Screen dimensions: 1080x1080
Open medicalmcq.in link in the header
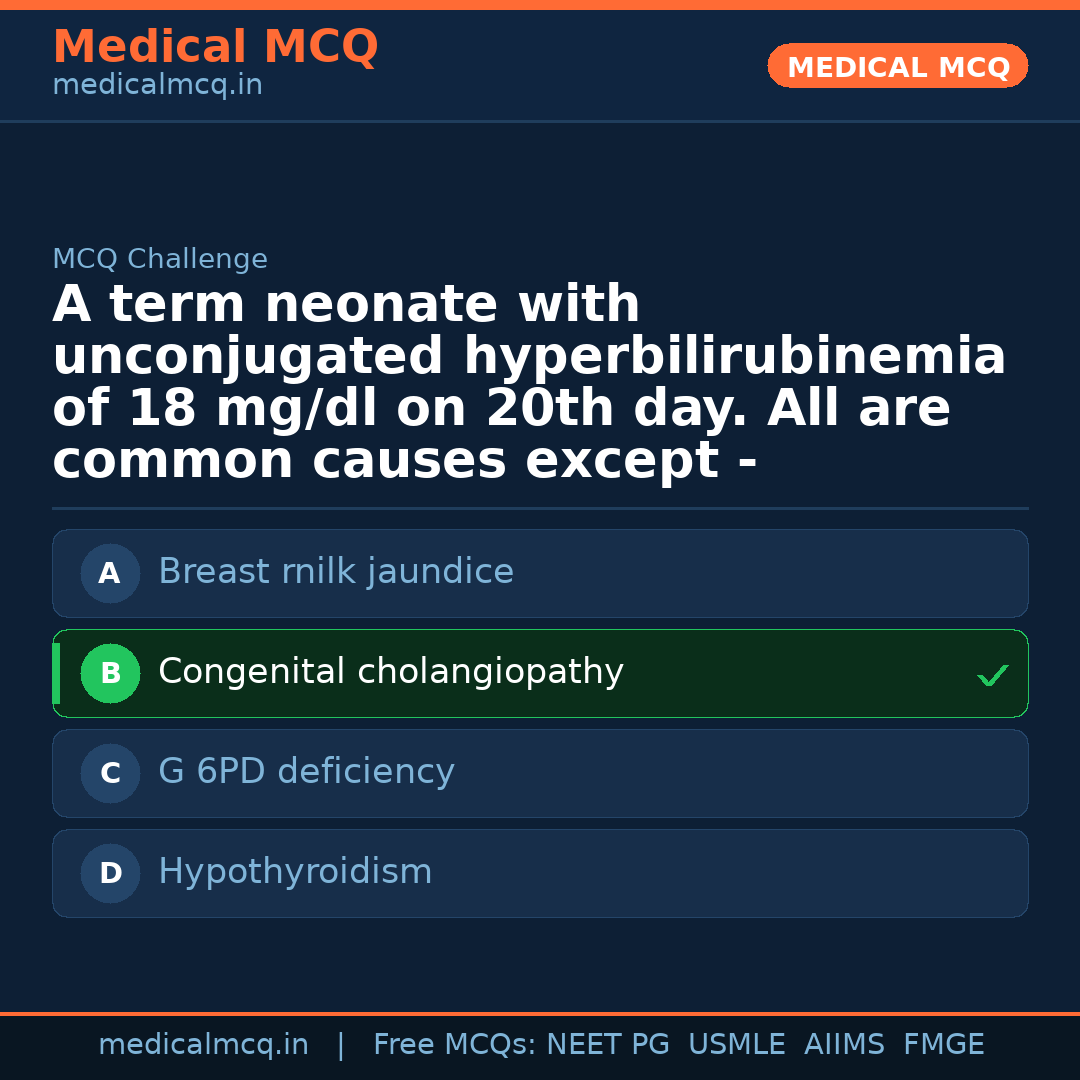(x=157, y=86)
